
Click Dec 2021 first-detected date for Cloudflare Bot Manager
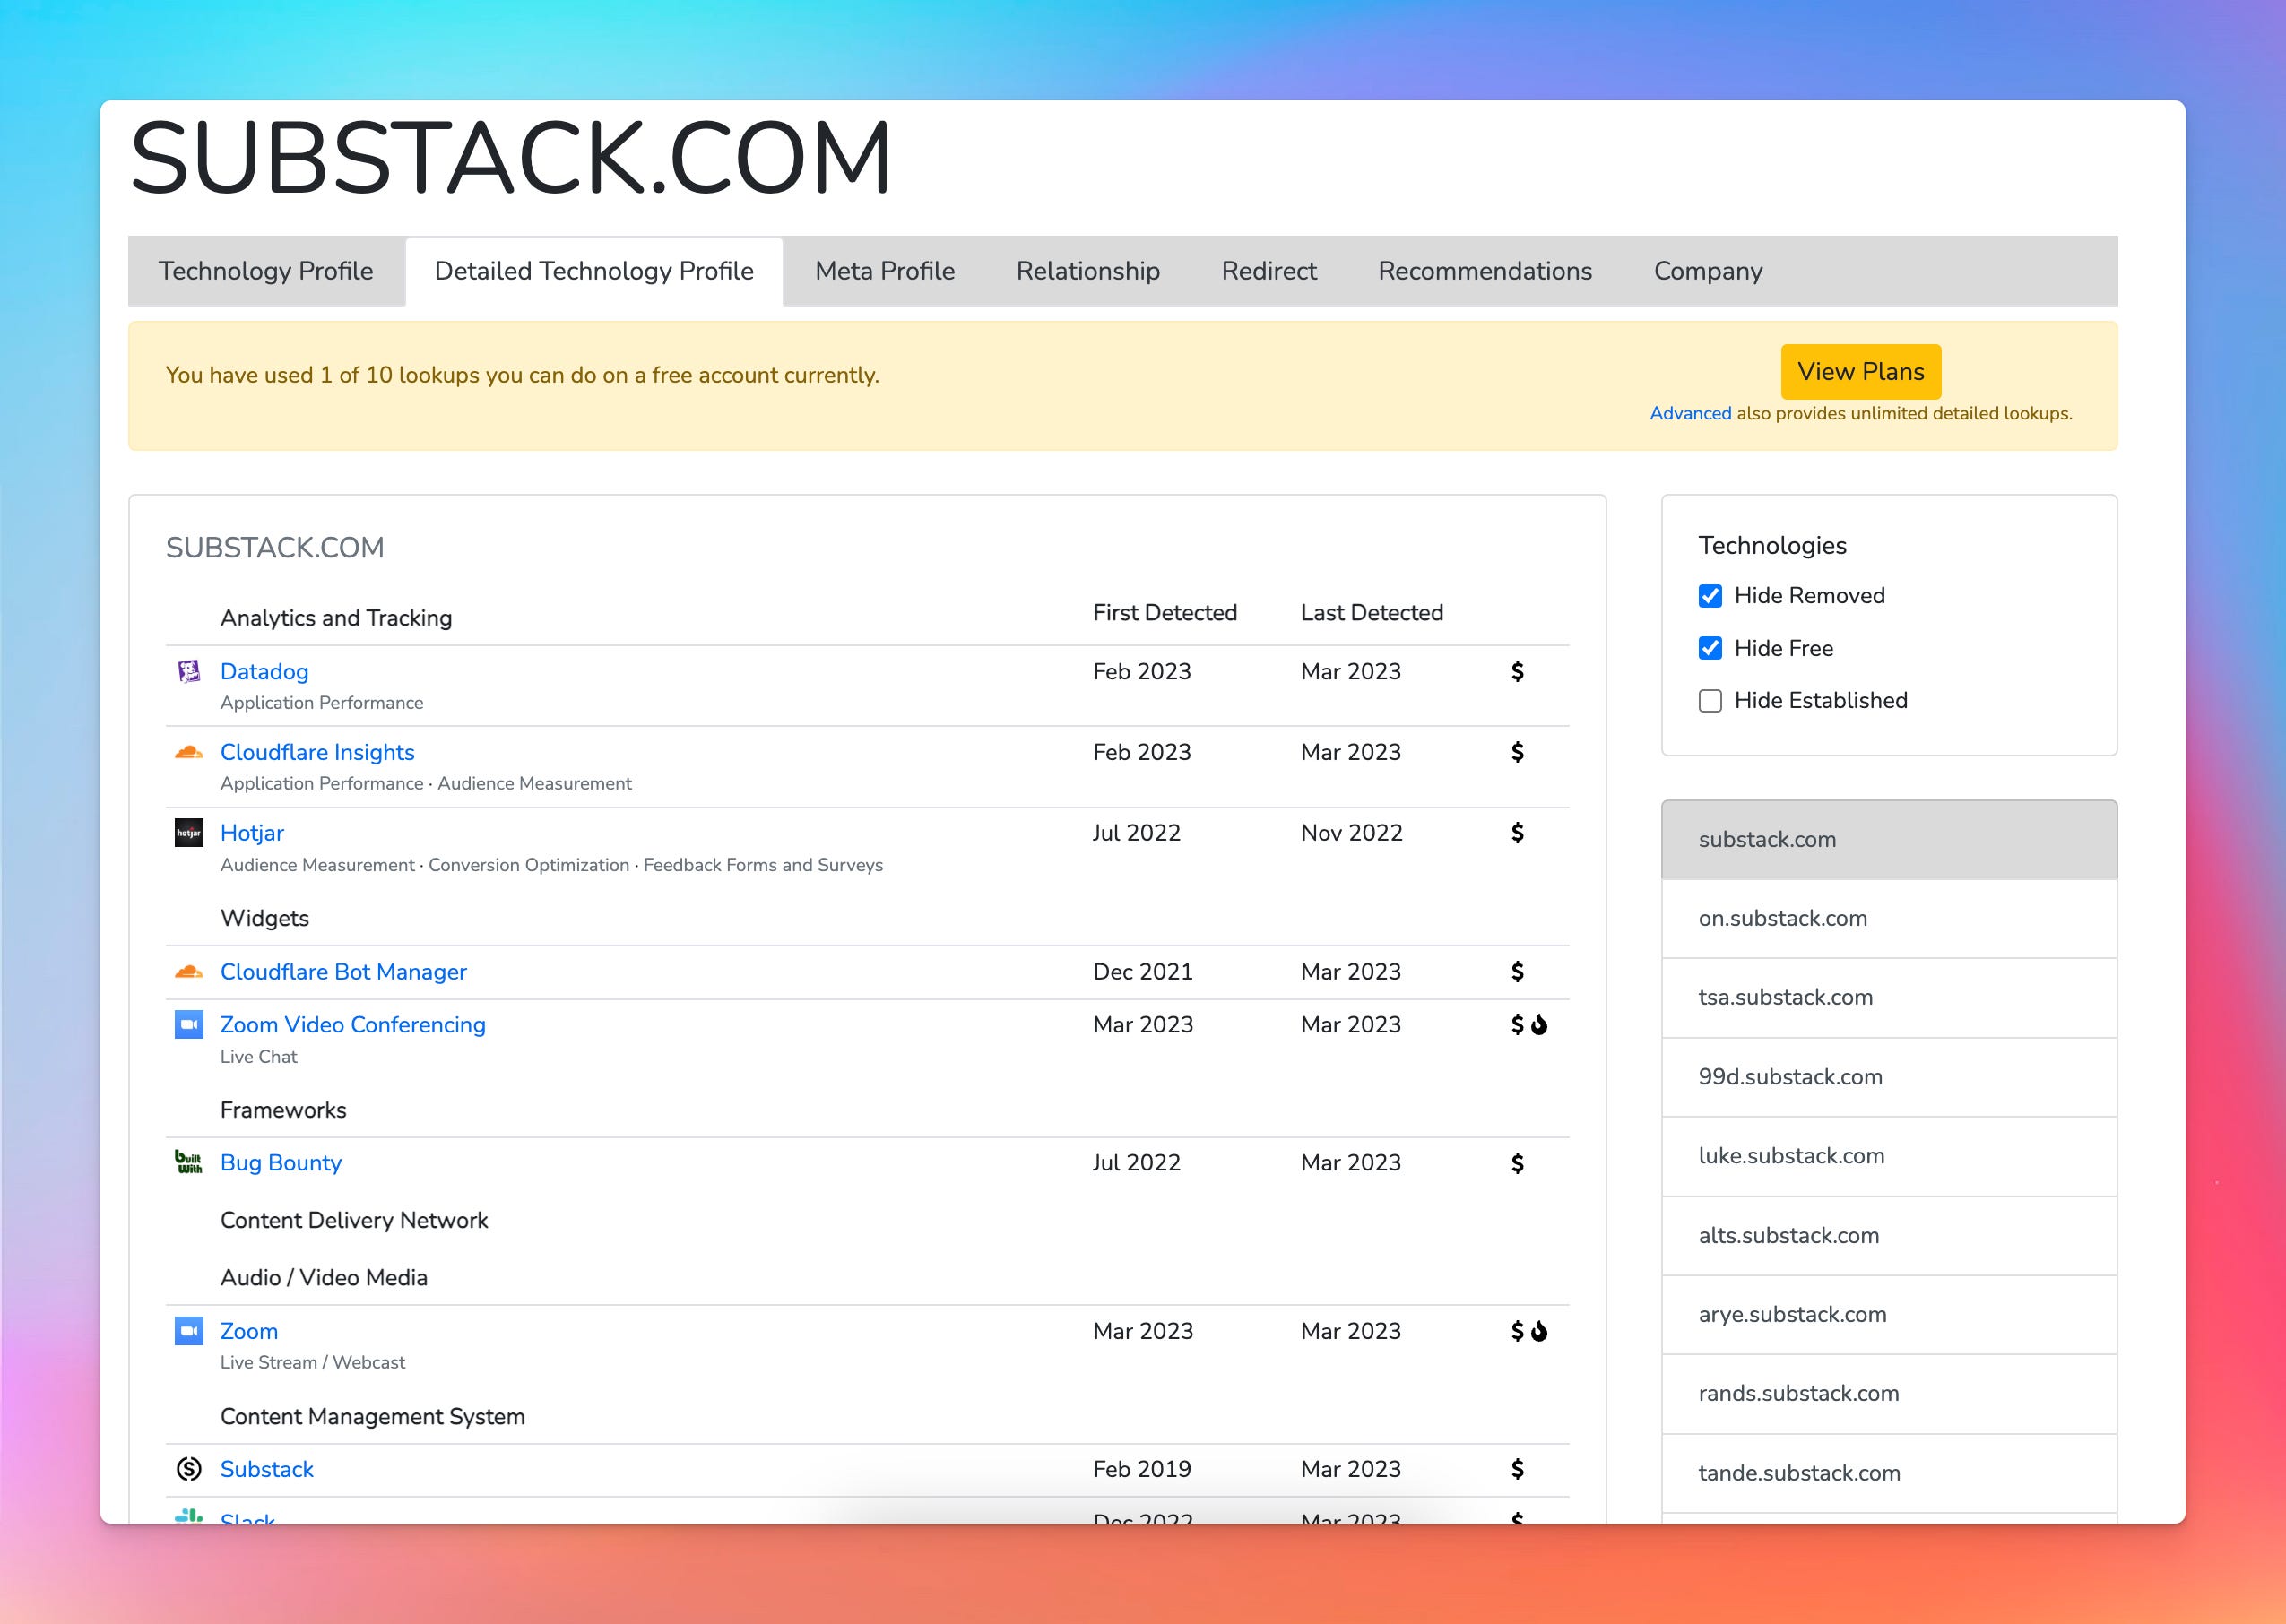click(x=1143, y=972)
